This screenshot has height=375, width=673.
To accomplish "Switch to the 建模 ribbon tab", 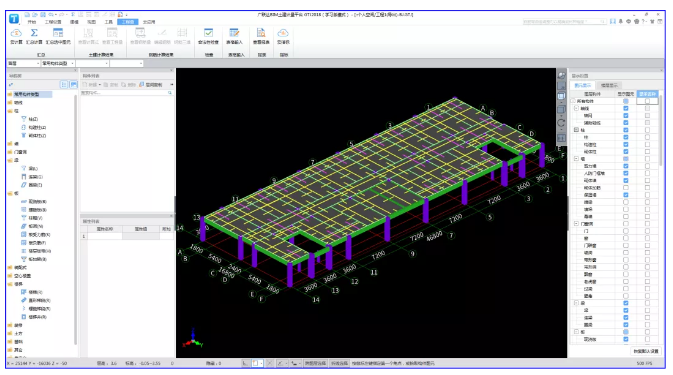I will (x=74, y=22).
